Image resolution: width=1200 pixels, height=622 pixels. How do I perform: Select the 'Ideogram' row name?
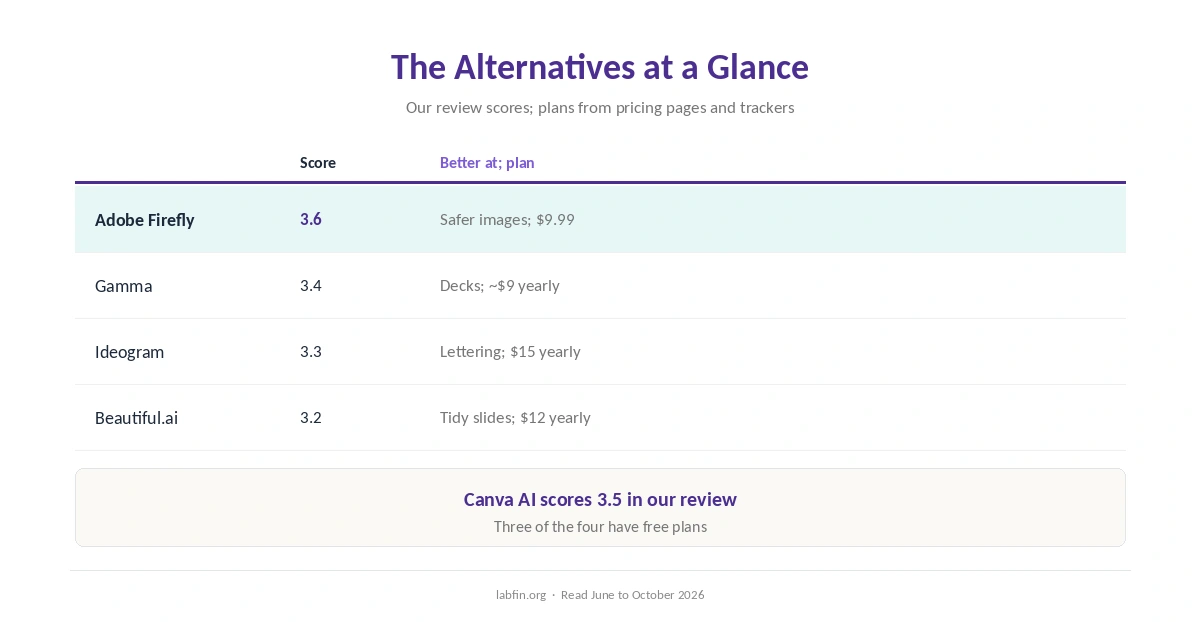point(129,352)
